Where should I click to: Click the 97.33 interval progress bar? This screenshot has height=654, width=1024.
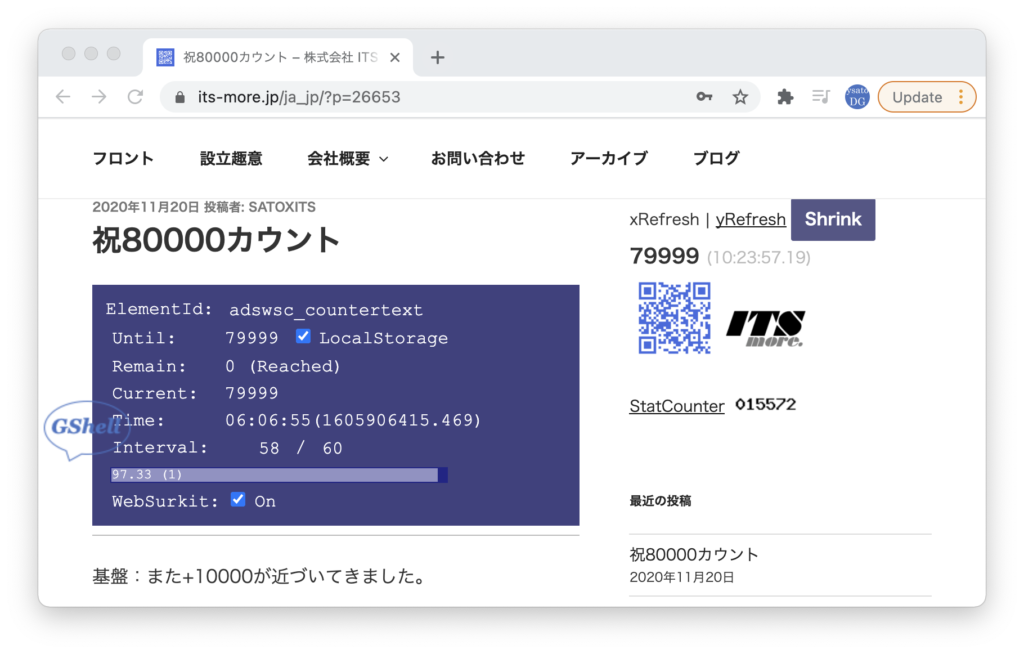coord(278,475)
